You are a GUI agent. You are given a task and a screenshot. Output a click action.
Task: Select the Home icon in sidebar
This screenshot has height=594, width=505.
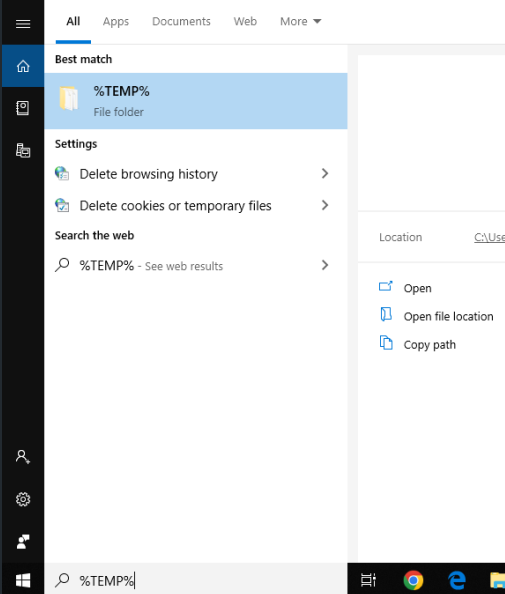[23, 66]
